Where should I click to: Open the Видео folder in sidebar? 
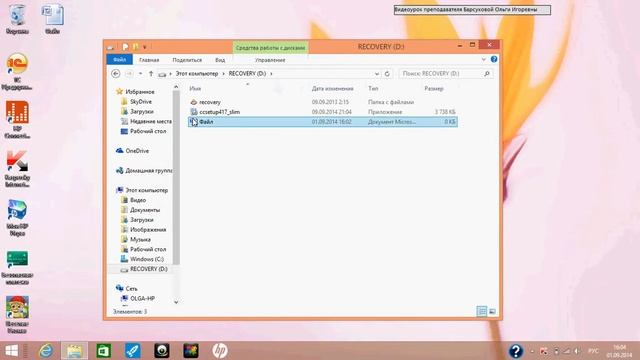138,200
